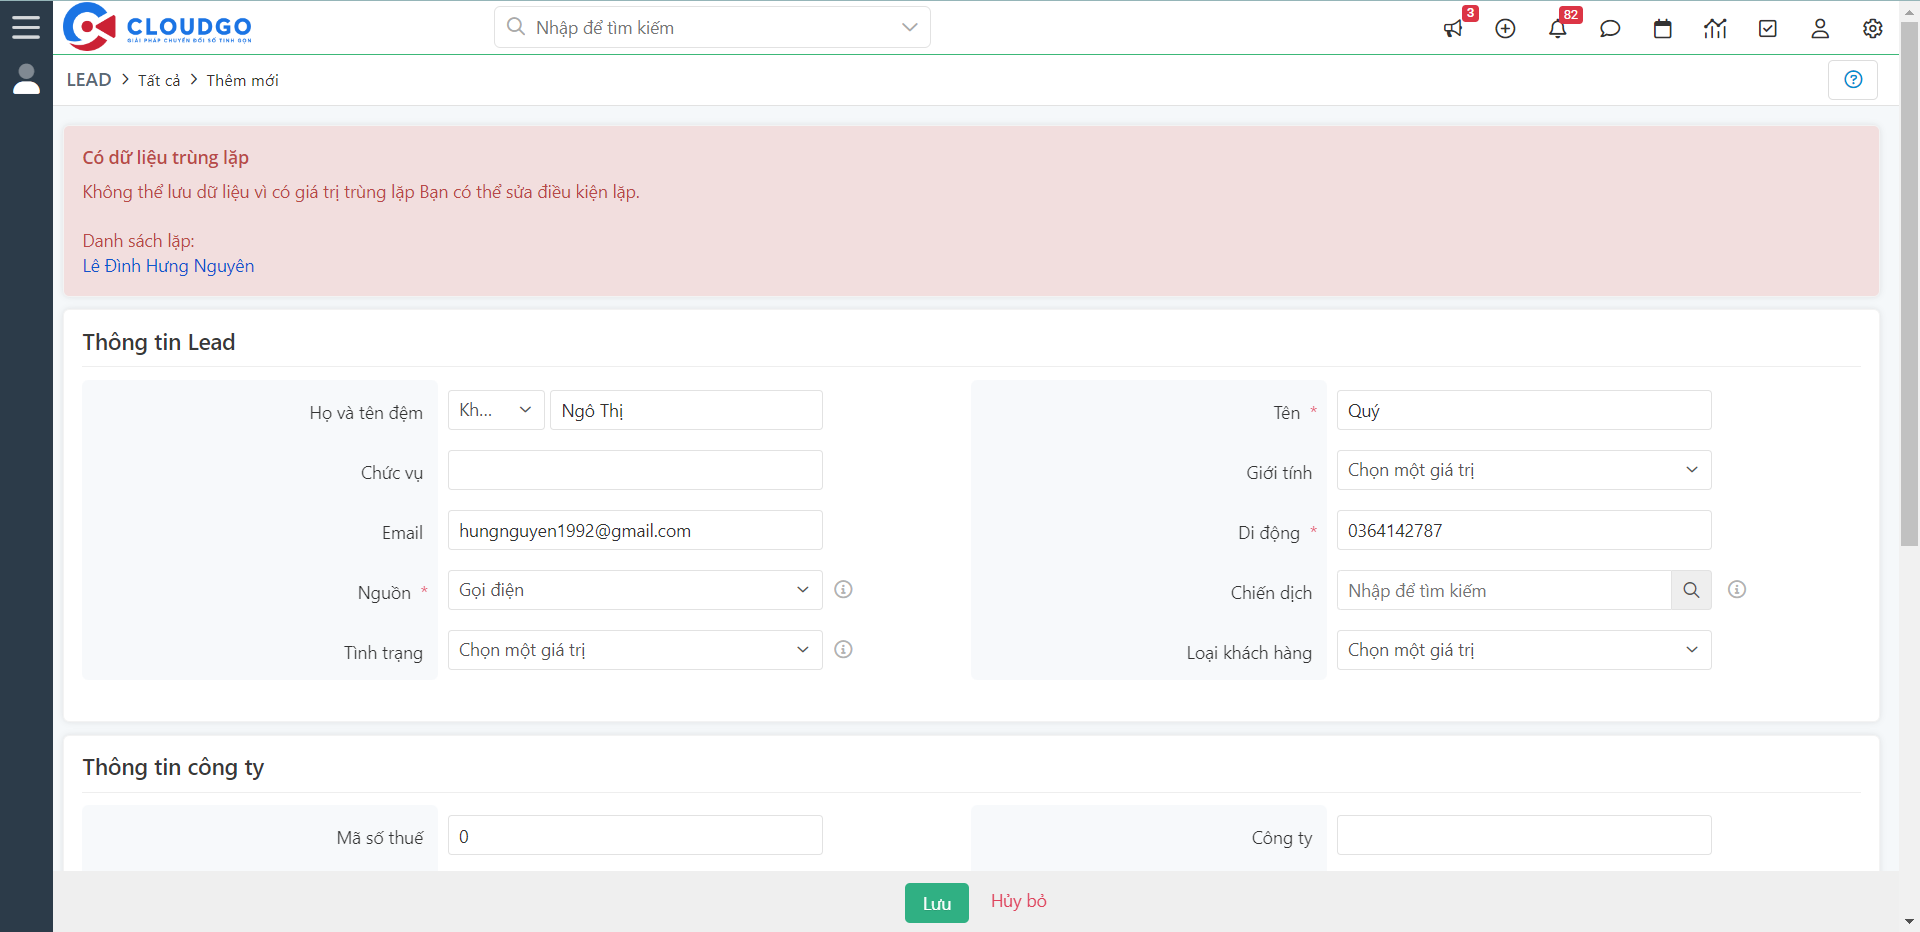Open duplicate record Lê Đình Hưng Nguyên
The height and width of the screenshot is (932, 1920).
pyautogui.click(x=168, y=266)
